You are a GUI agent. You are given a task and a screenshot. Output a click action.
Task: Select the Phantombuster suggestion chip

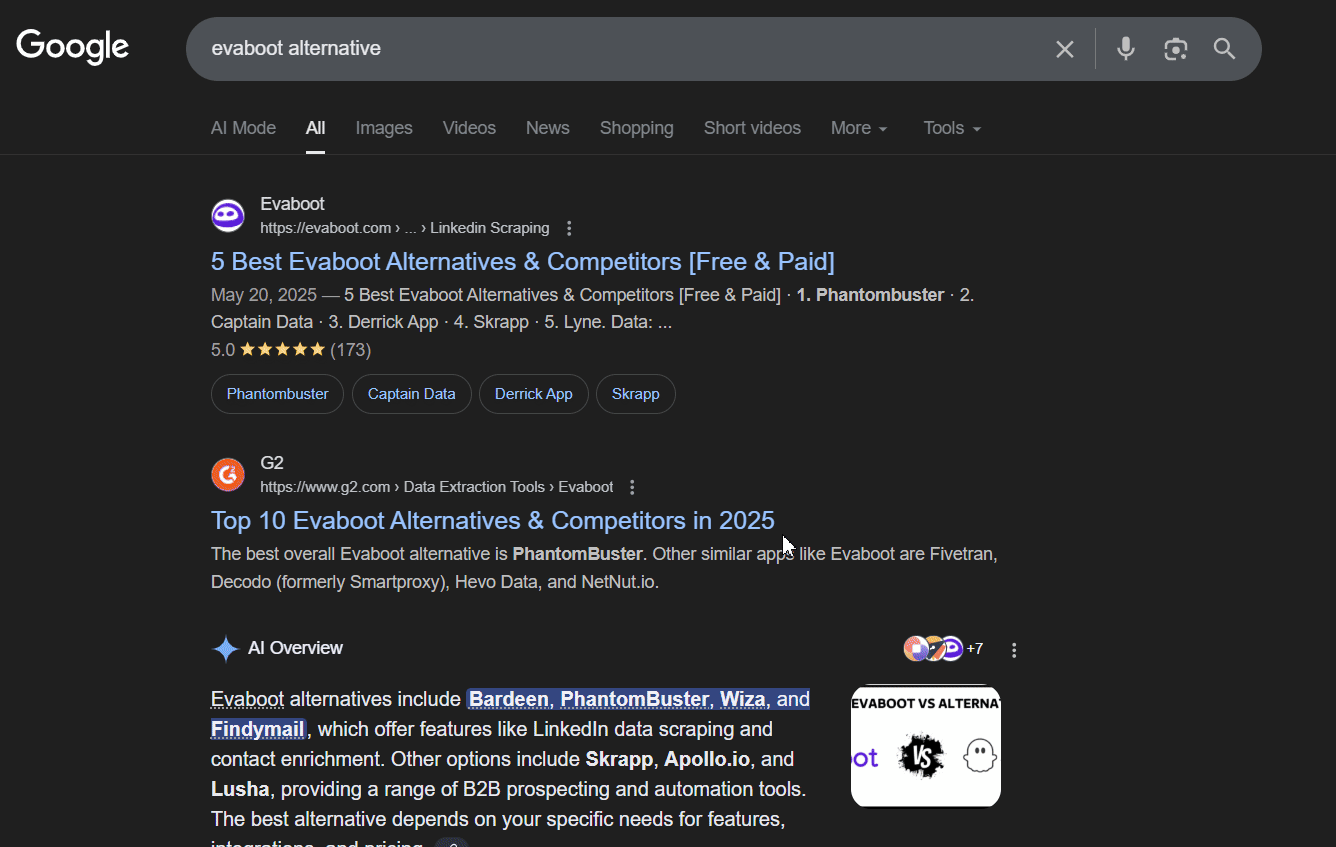[x=277, y=393]
